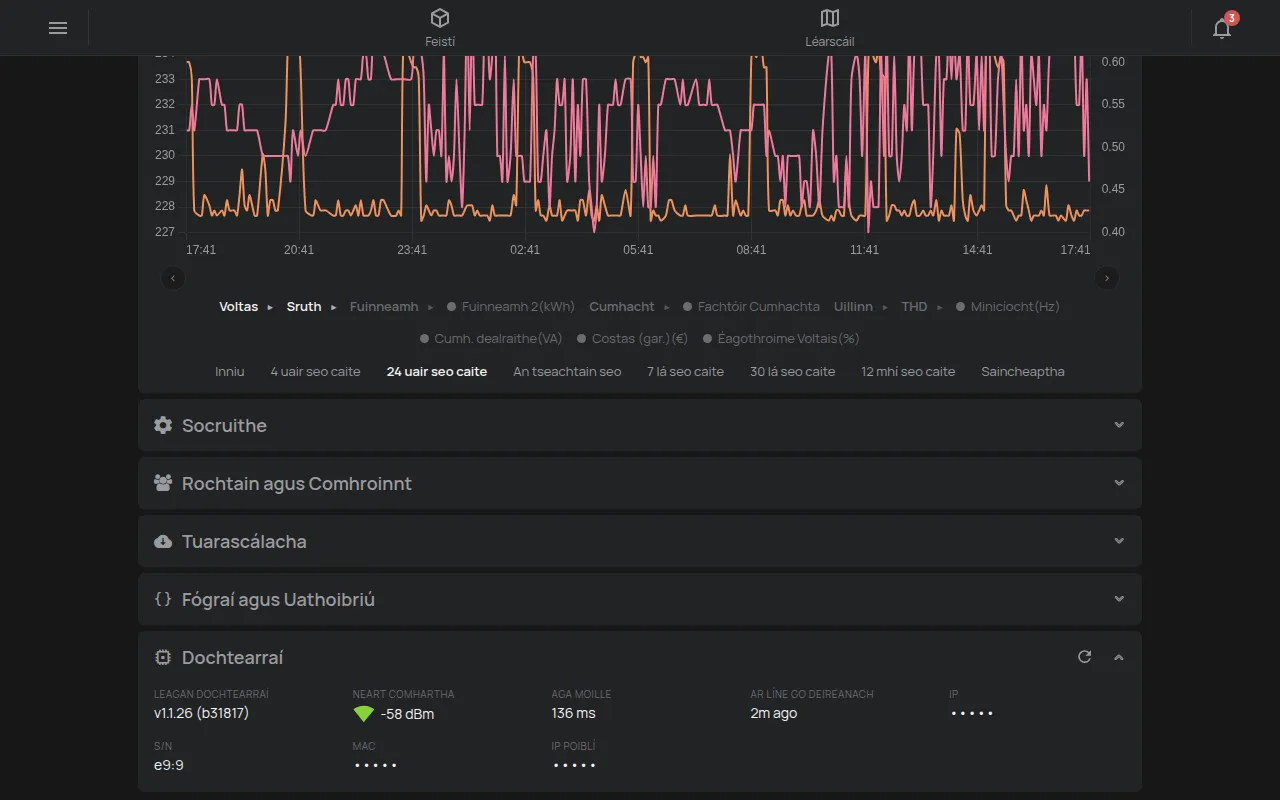Click the Socruithe gear icon

coord(163,425)
